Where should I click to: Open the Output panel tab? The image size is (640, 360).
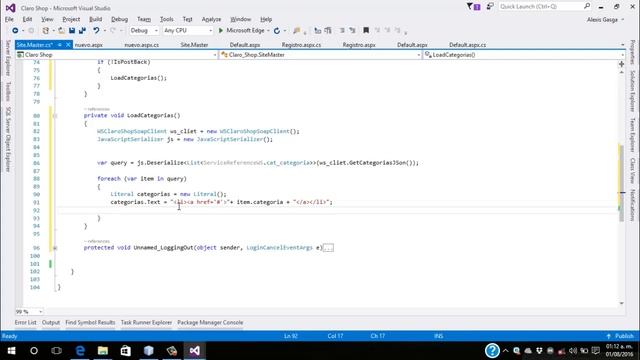pos(51,322)
